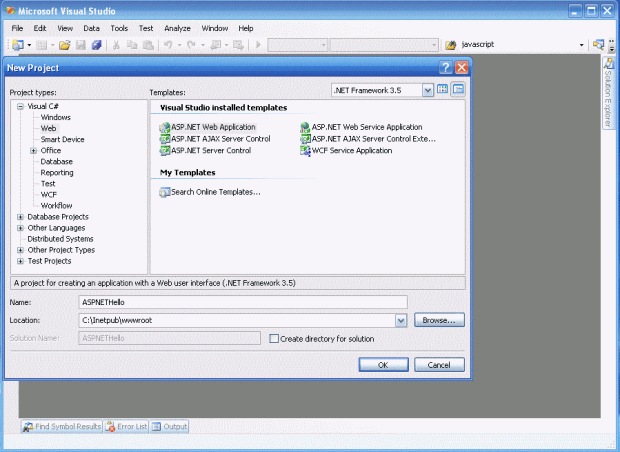Expand the Database Projects node

click(20, 217)
